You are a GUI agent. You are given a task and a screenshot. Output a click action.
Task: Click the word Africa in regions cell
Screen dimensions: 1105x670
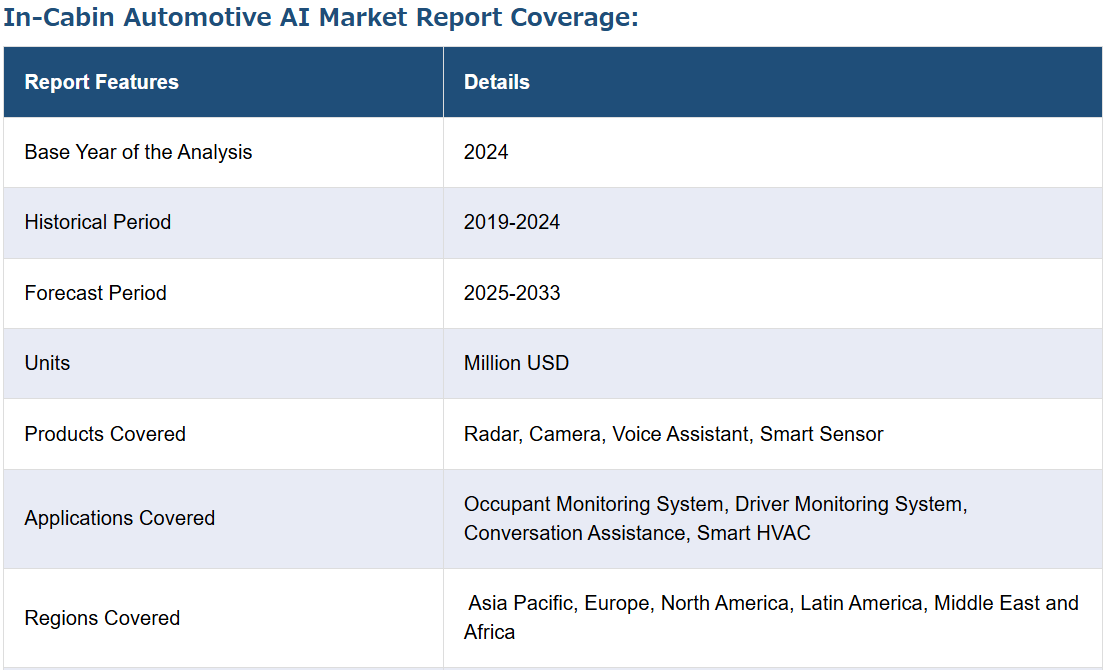[489, 632]
